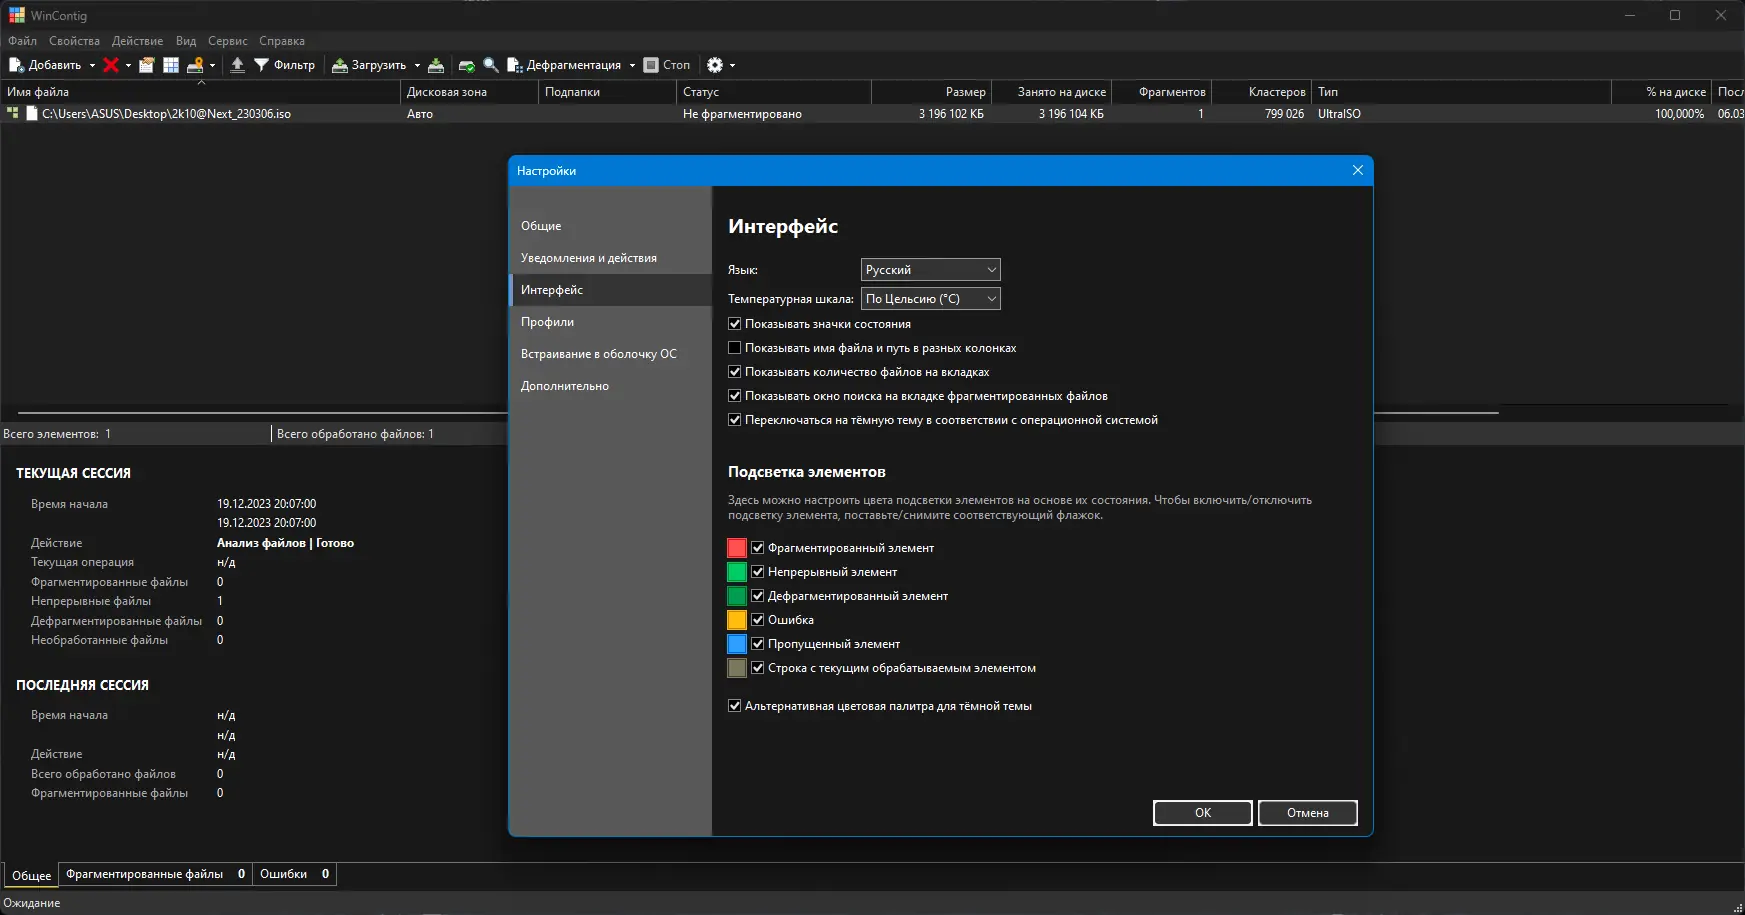Screen dimensions: 1745x915
Task: Open the language dropdown showing Русский
Action: coord(930,270)
